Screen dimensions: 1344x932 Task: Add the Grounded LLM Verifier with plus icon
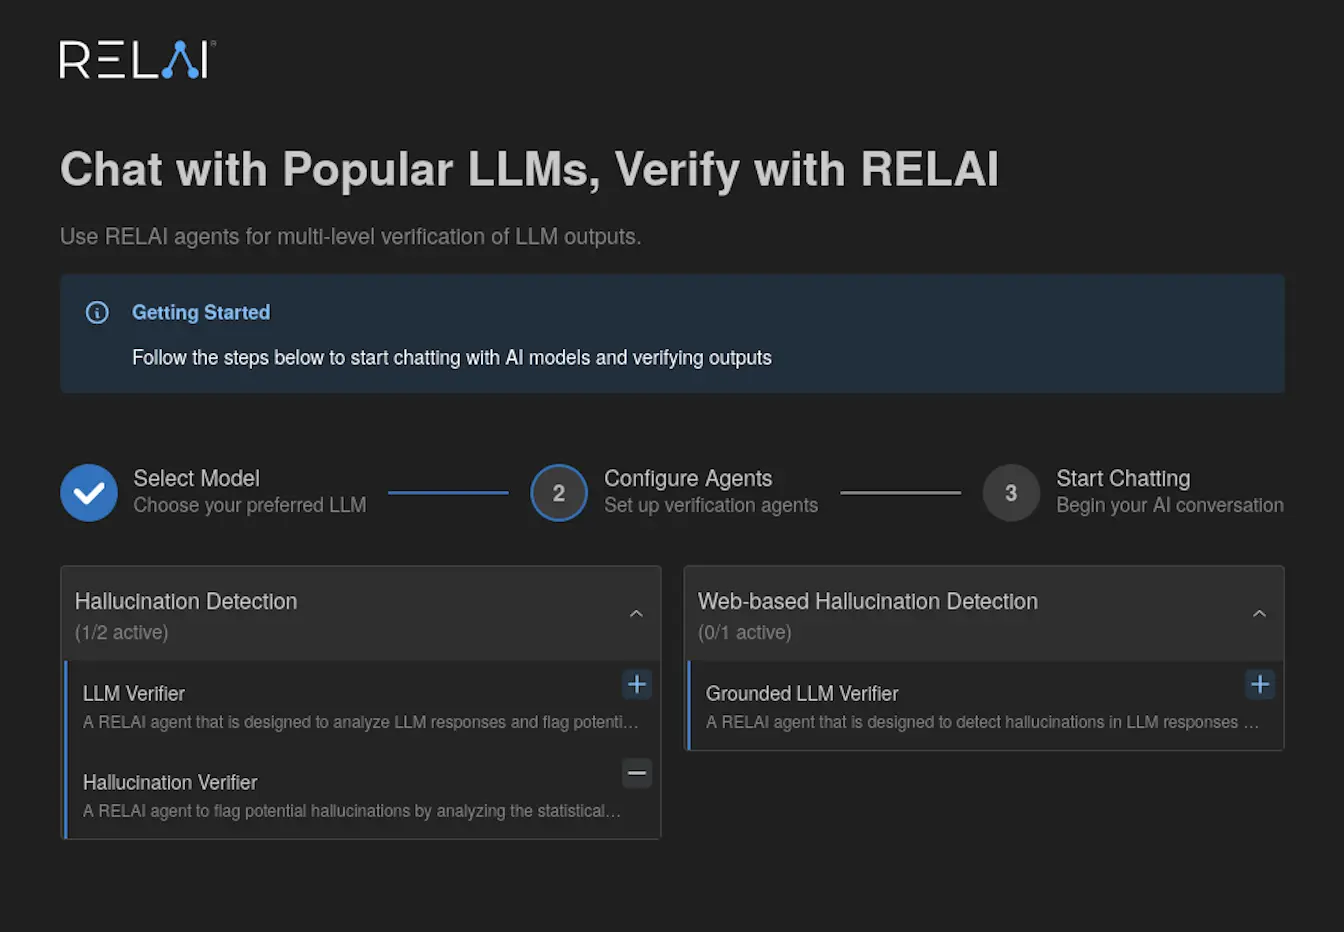pos(1260,684)
